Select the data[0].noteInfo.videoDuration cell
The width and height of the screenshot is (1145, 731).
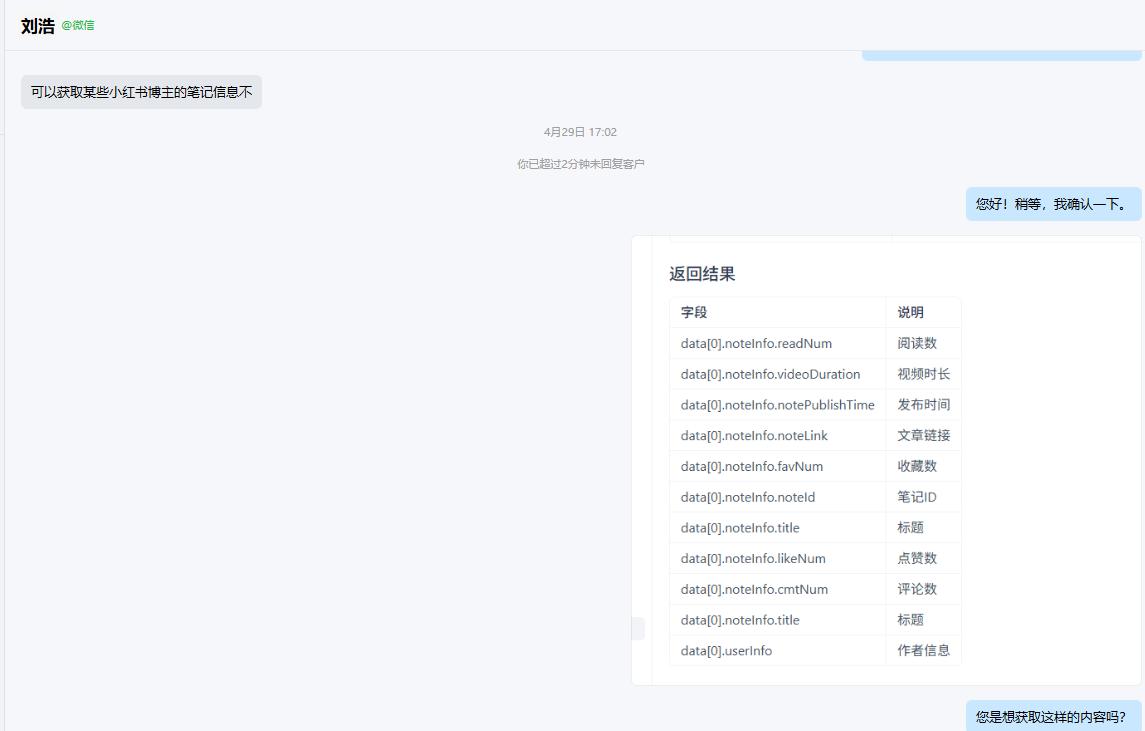pos(778,374)
